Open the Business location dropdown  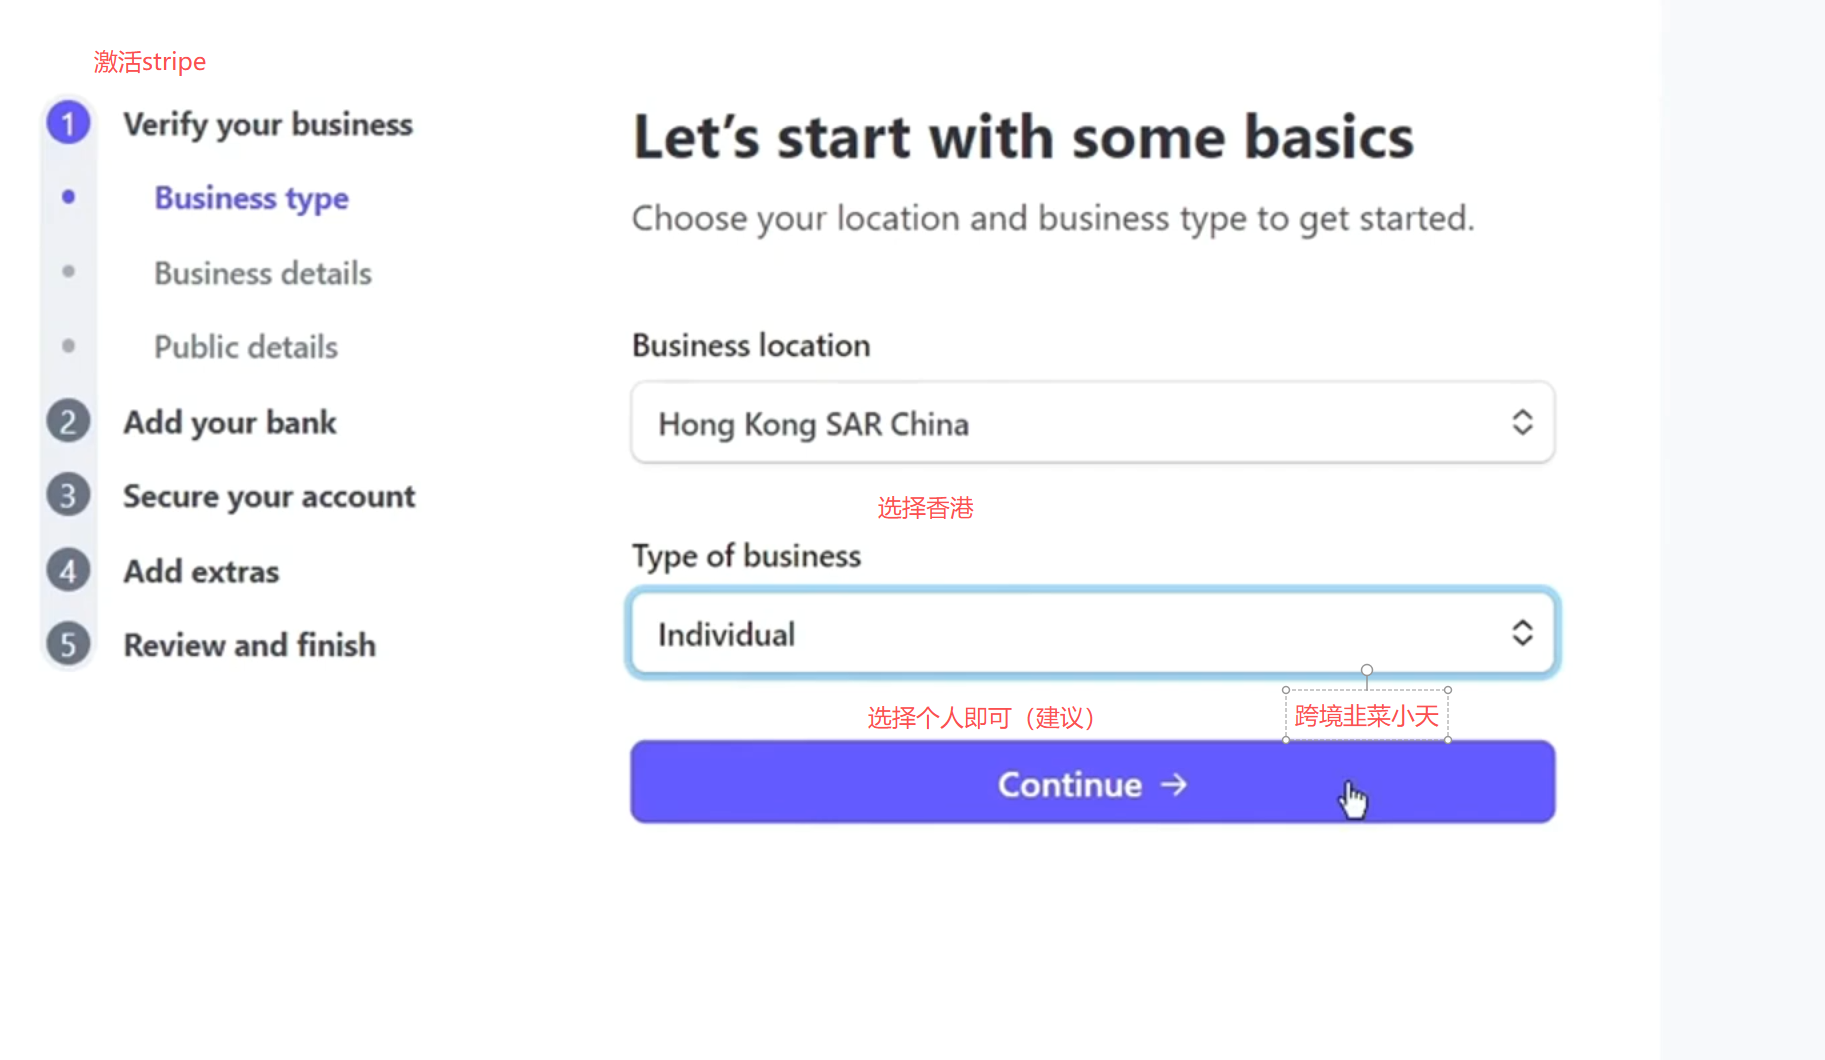click(1091, 423)
